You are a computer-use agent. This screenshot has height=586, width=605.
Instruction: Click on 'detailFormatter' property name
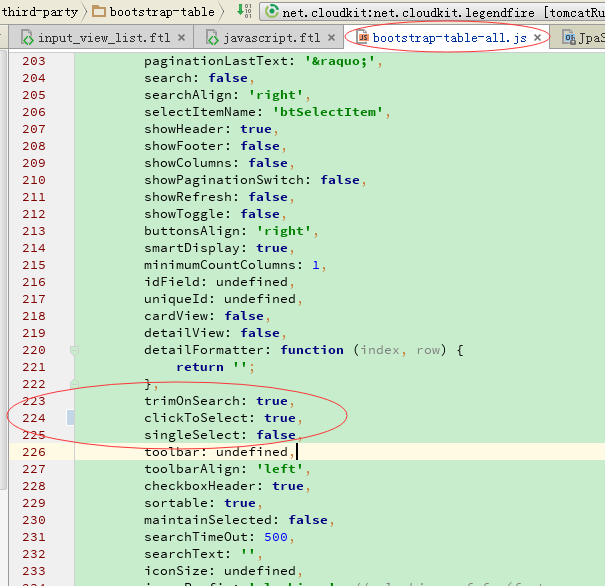tap(204, 350)
